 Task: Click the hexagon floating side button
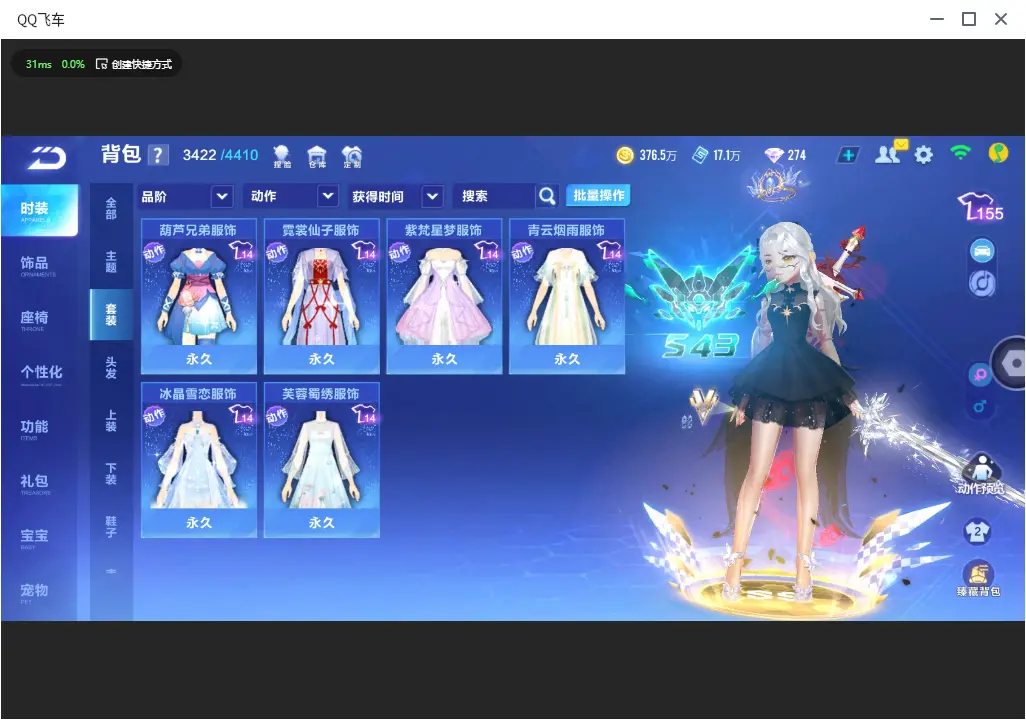(x=1010, y=363)
